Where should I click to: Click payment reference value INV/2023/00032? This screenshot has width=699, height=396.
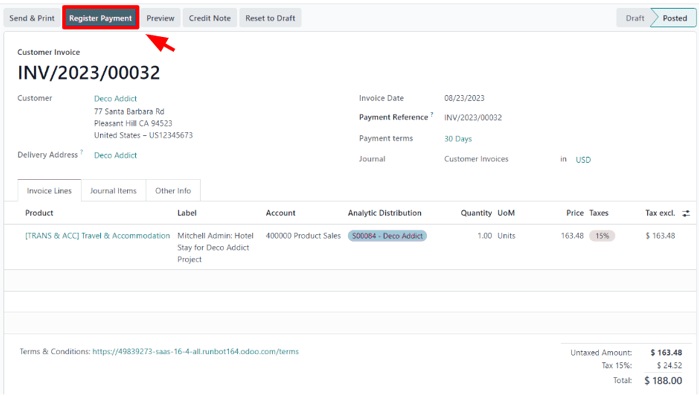click(x=473, y=118)
